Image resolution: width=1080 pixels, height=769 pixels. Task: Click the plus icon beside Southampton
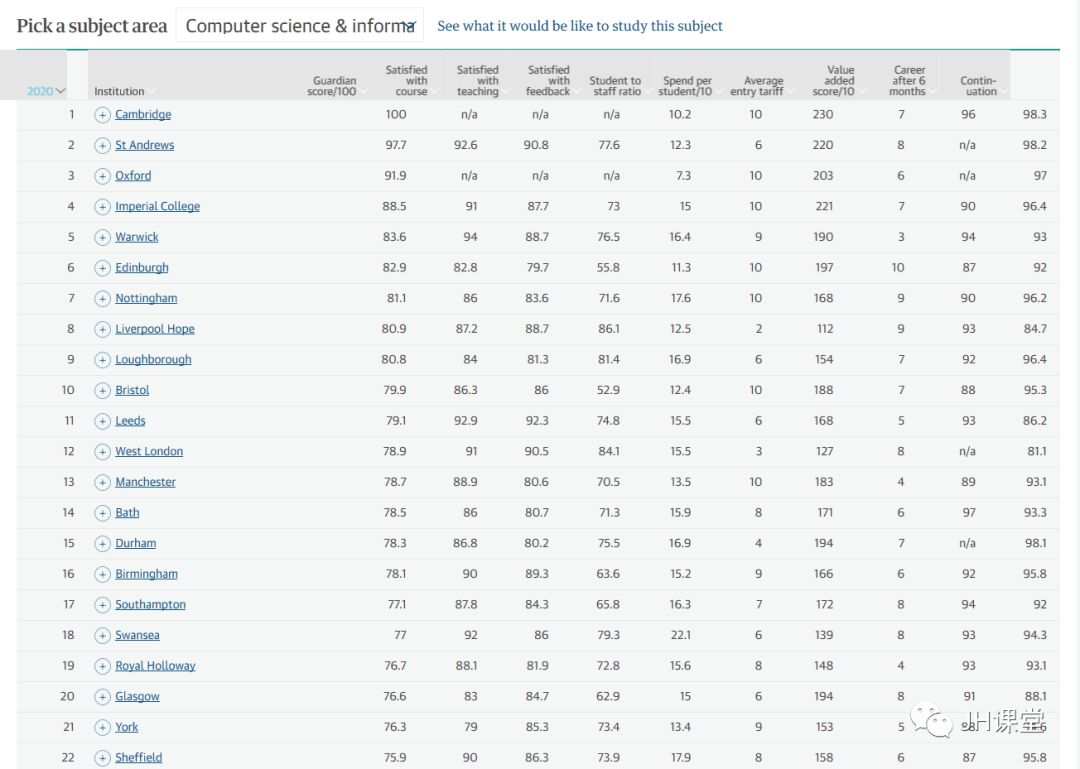click(102, 605)
